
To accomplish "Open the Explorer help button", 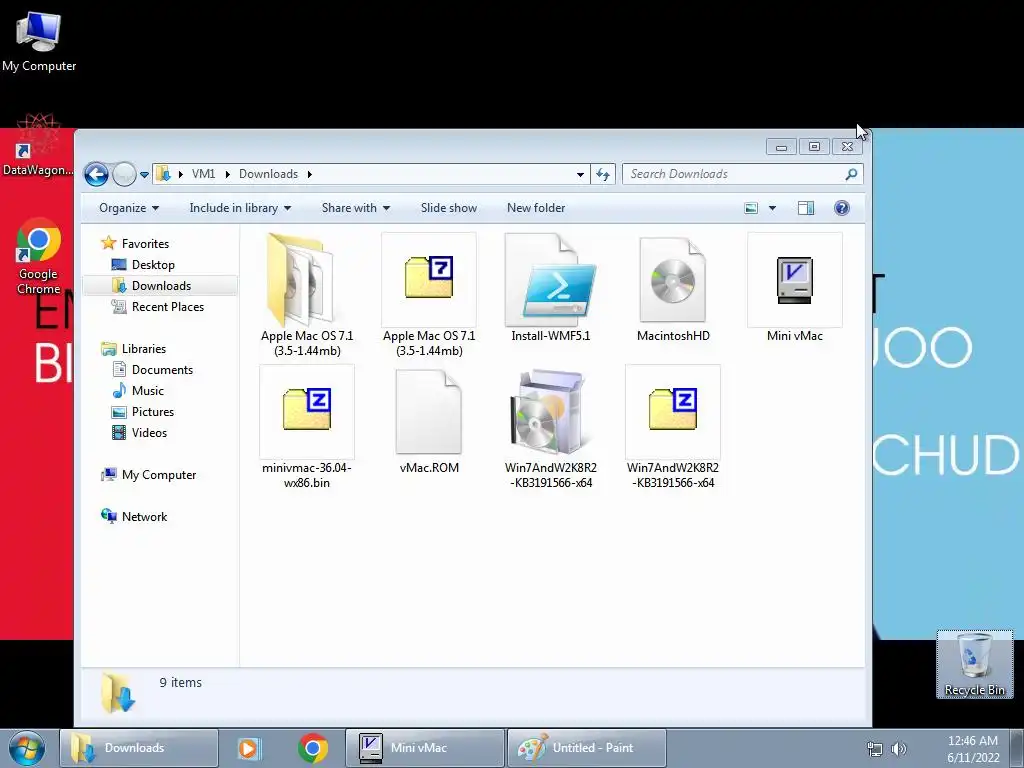I will [x=842, y=208].
